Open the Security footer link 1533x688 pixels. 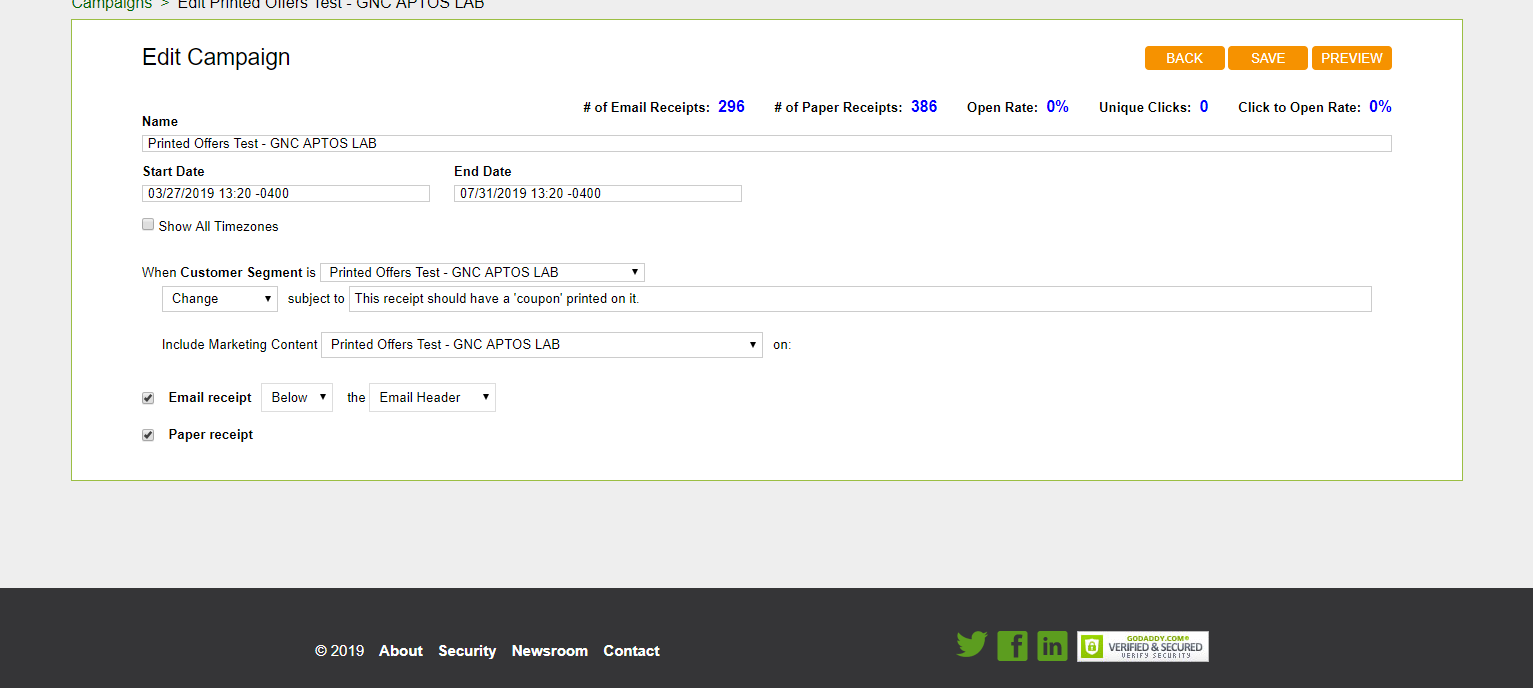(x=467, y=651)
